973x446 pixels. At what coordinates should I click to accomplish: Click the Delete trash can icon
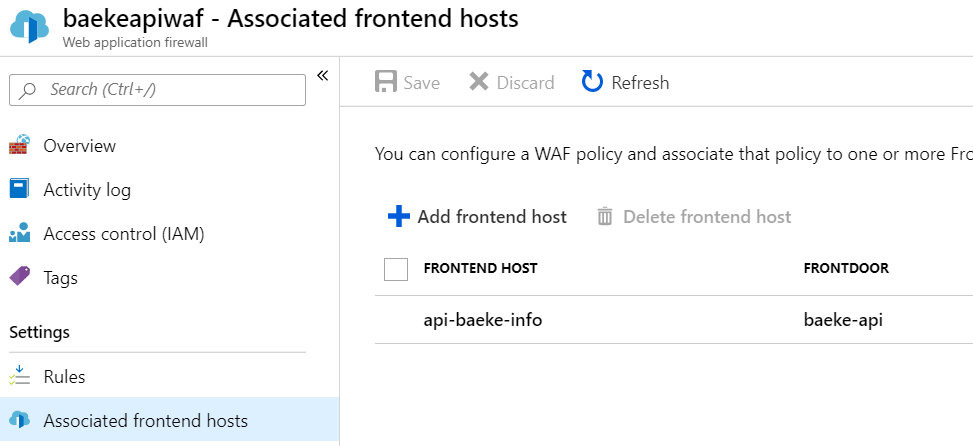(x=605, y=216)
